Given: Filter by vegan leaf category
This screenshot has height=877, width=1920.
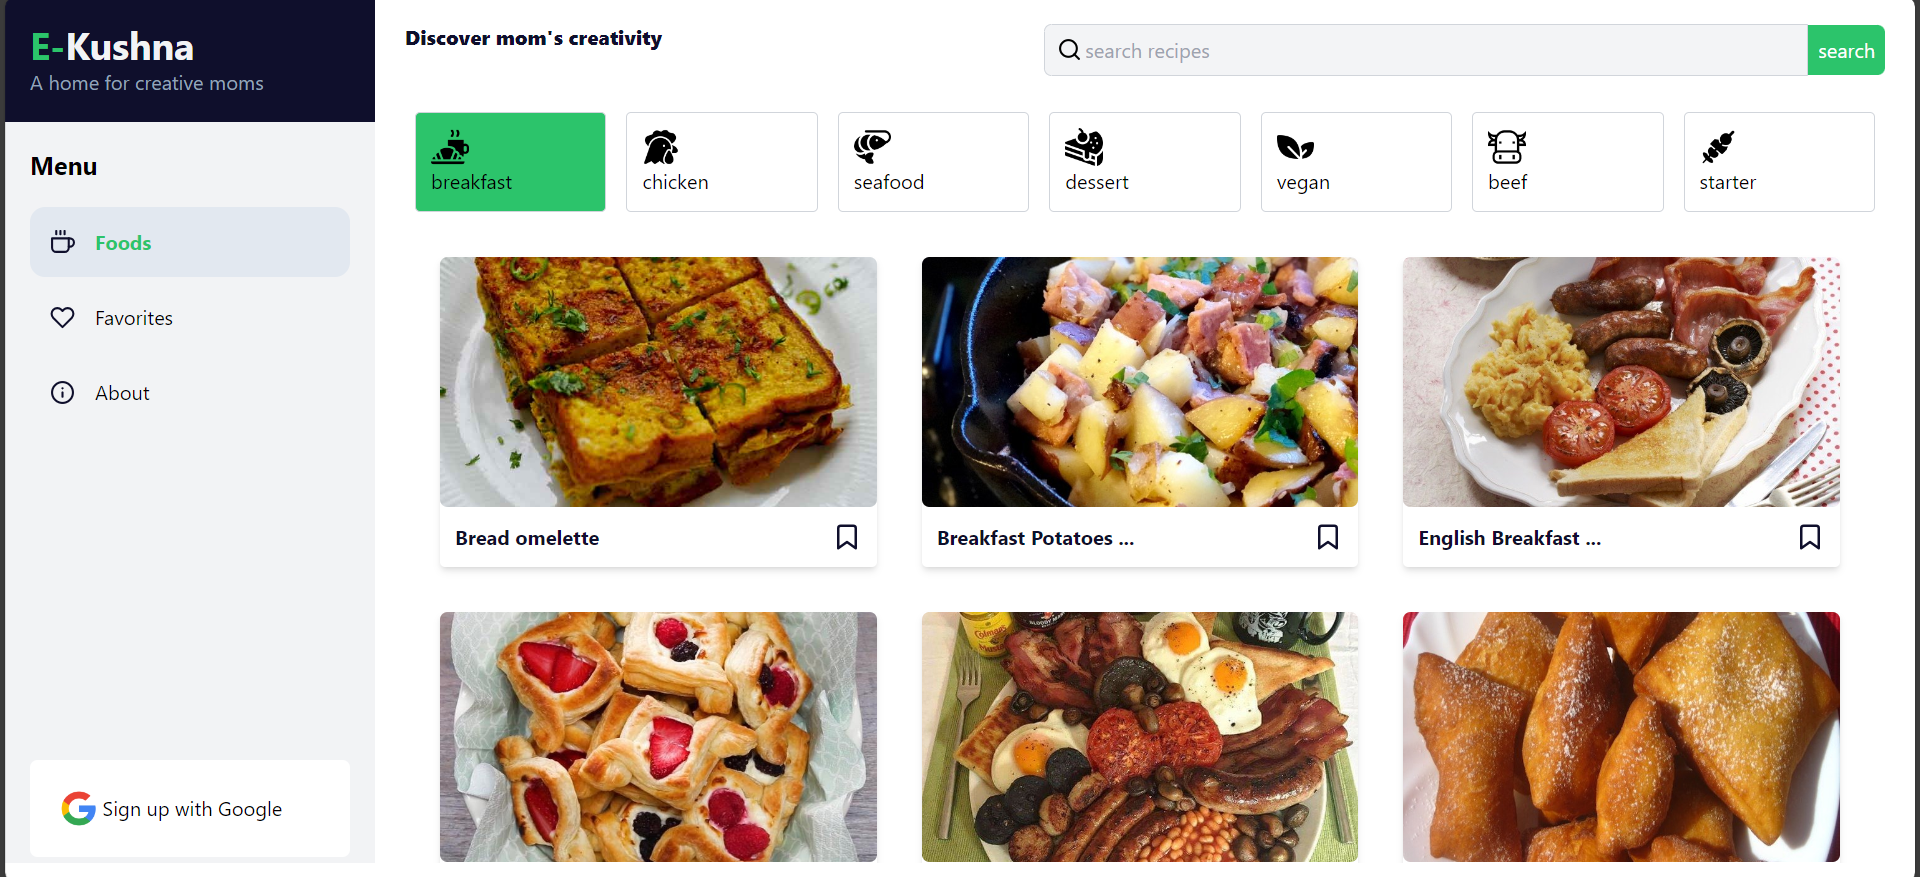Looking at the screenshot, I should coord(1295,148).
